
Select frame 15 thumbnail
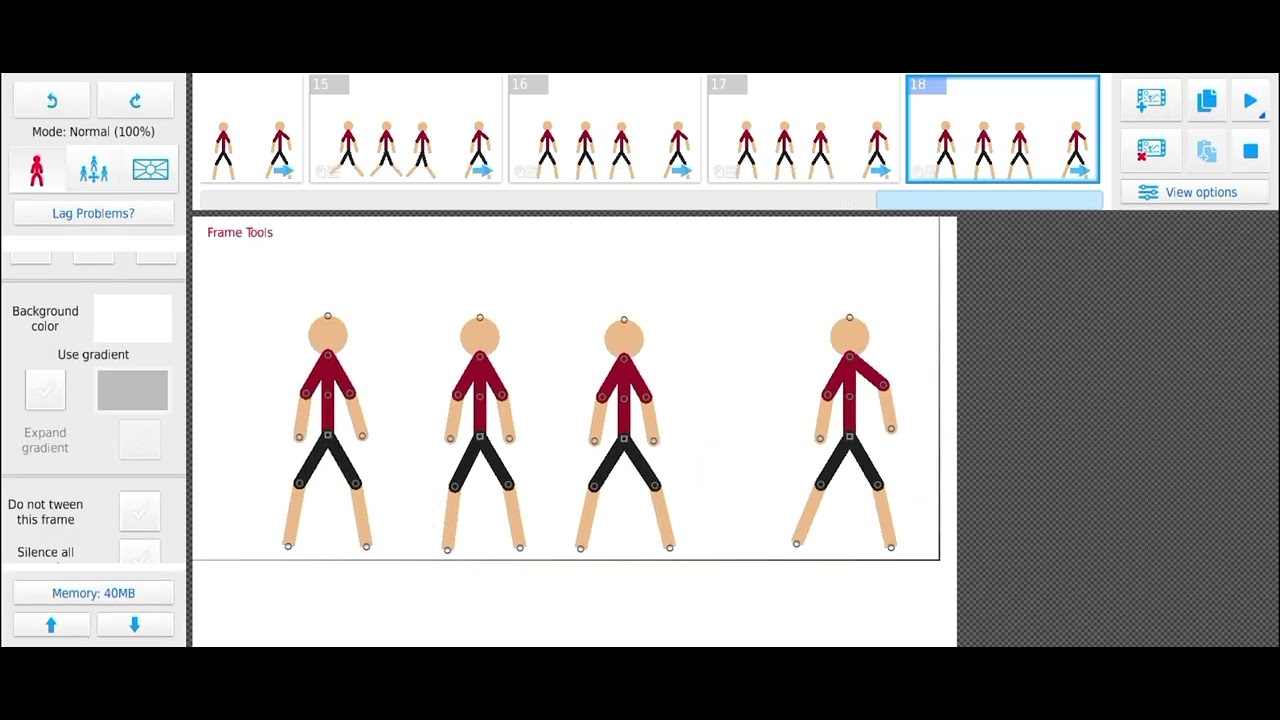pyautogui.click(x=405, y=129)
